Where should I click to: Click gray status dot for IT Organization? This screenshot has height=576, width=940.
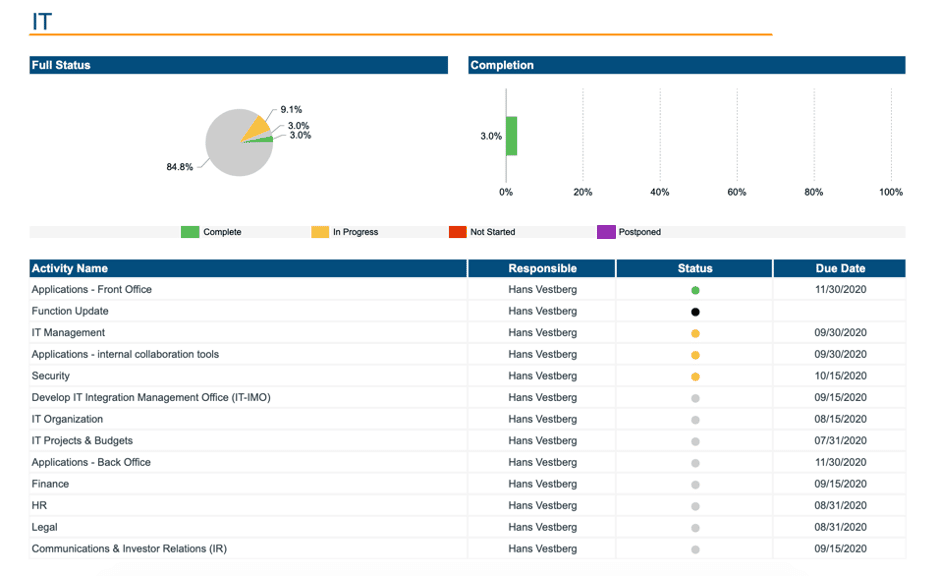695,420
